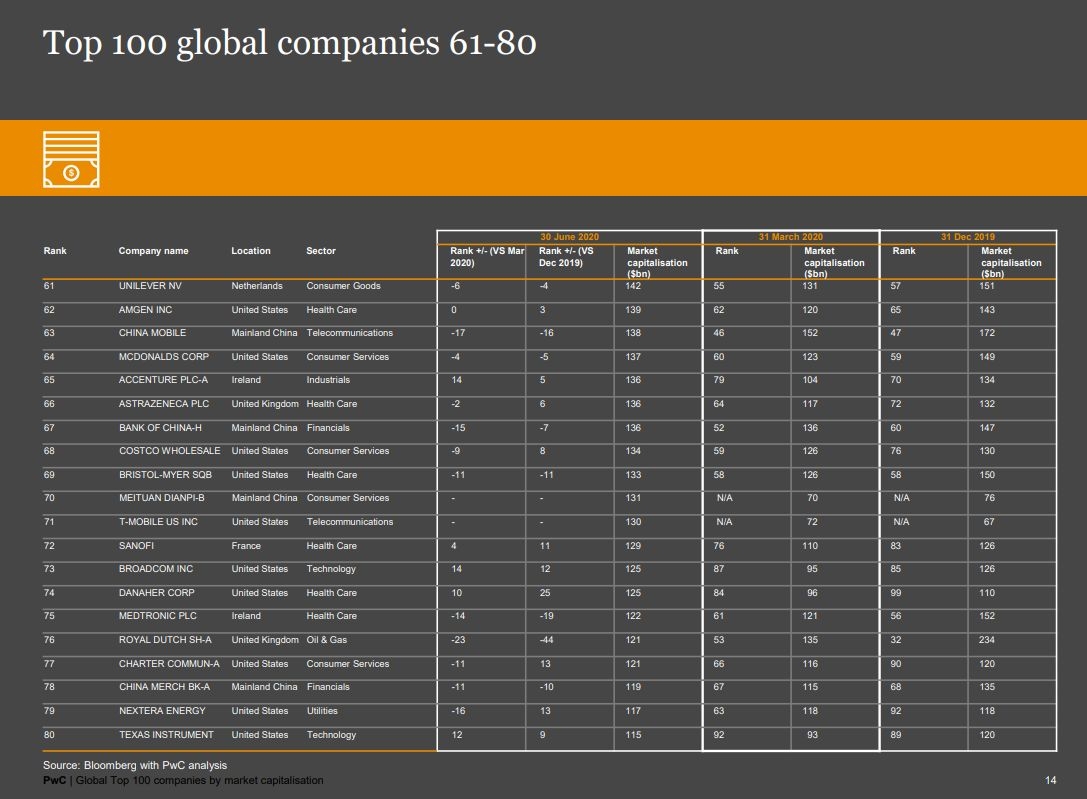Select the '31 March 2020' period heading
Image resolution: width=1087 pixels, height=799 pixels.
tap(791, 237)
